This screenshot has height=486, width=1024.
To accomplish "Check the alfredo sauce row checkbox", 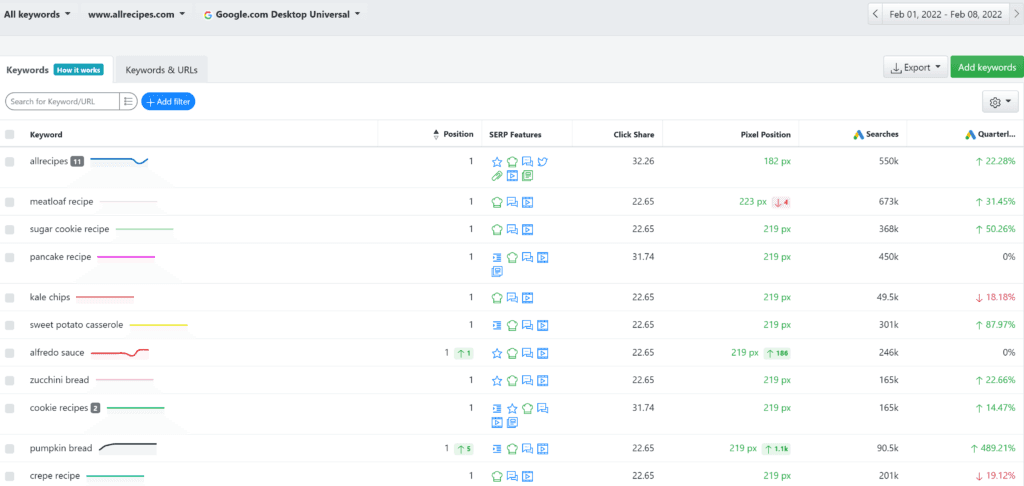I will point(9,353).
